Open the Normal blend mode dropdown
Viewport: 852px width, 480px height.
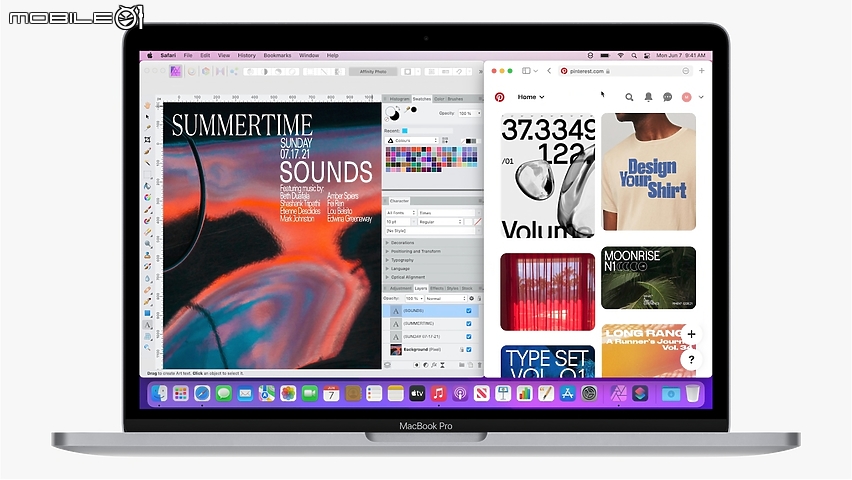tap(446, 298)
